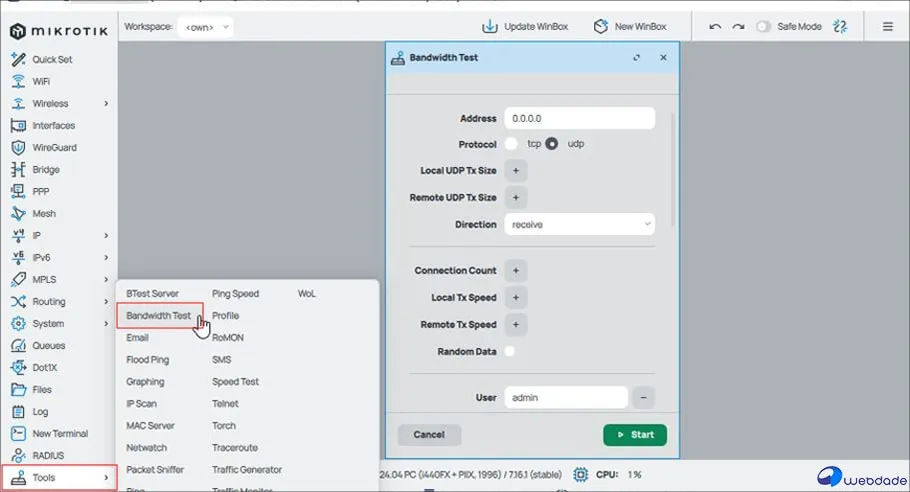The width and height of the screenshot is (910, 492).
Task: Click the Cancel button
Action: [x=429, y=435]
